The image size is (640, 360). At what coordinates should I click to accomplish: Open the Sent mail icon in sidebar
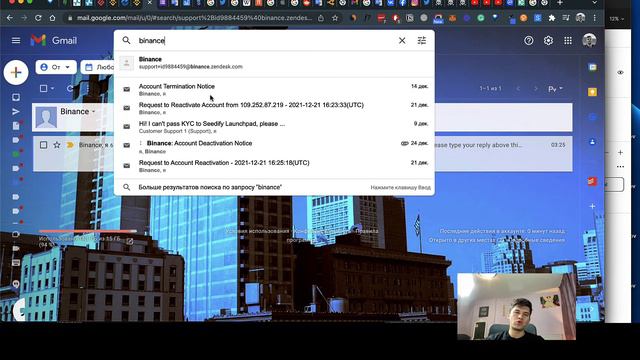click(x=16, y=111)
